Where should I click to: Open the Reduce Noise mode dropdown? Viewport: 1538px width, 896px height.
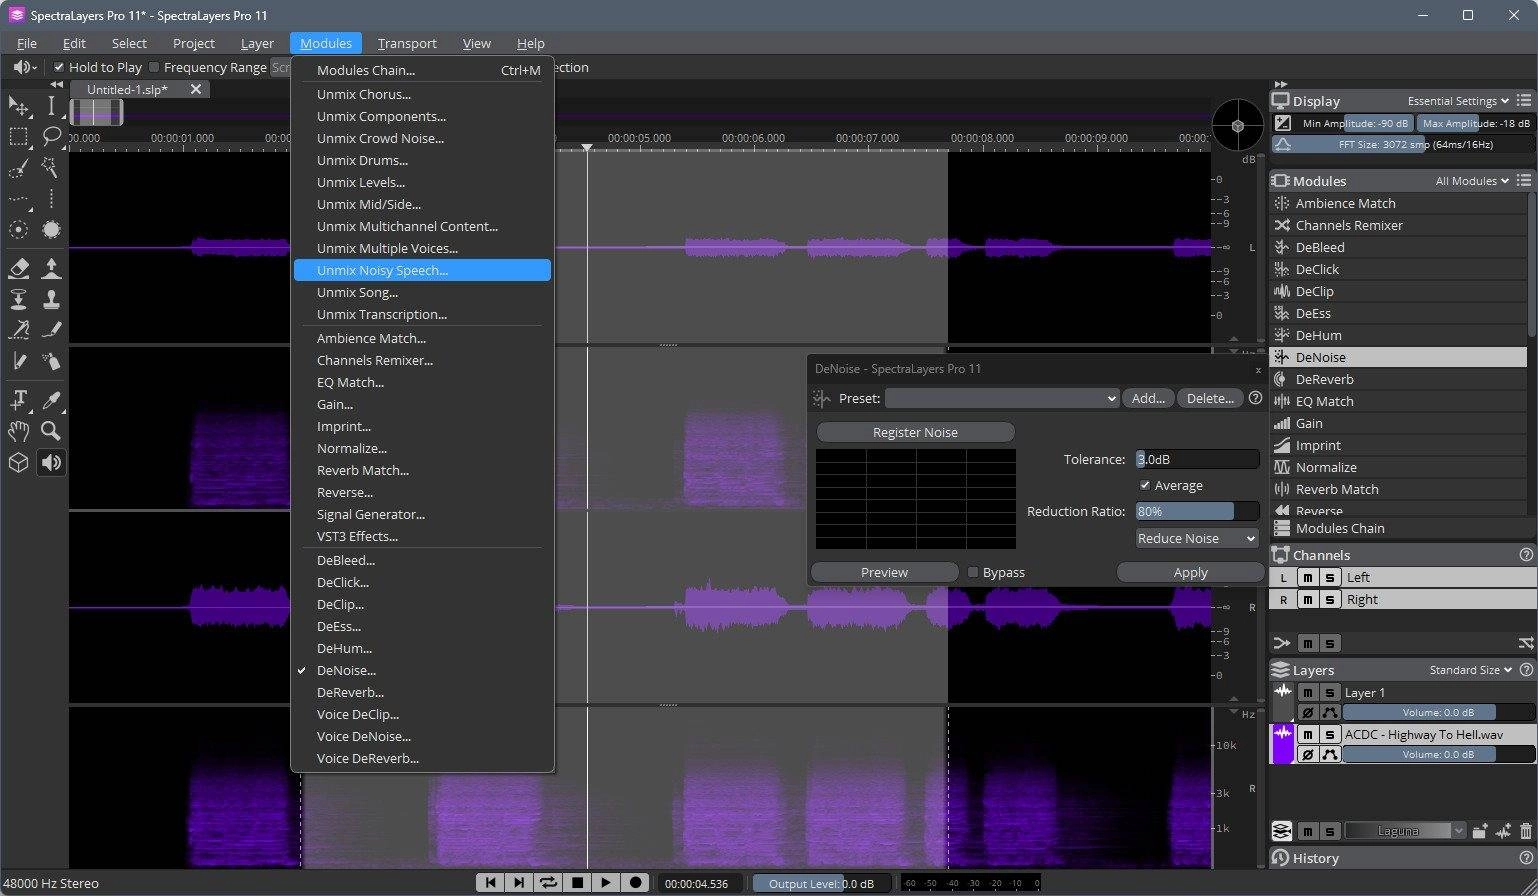[x=1197, y=538]
